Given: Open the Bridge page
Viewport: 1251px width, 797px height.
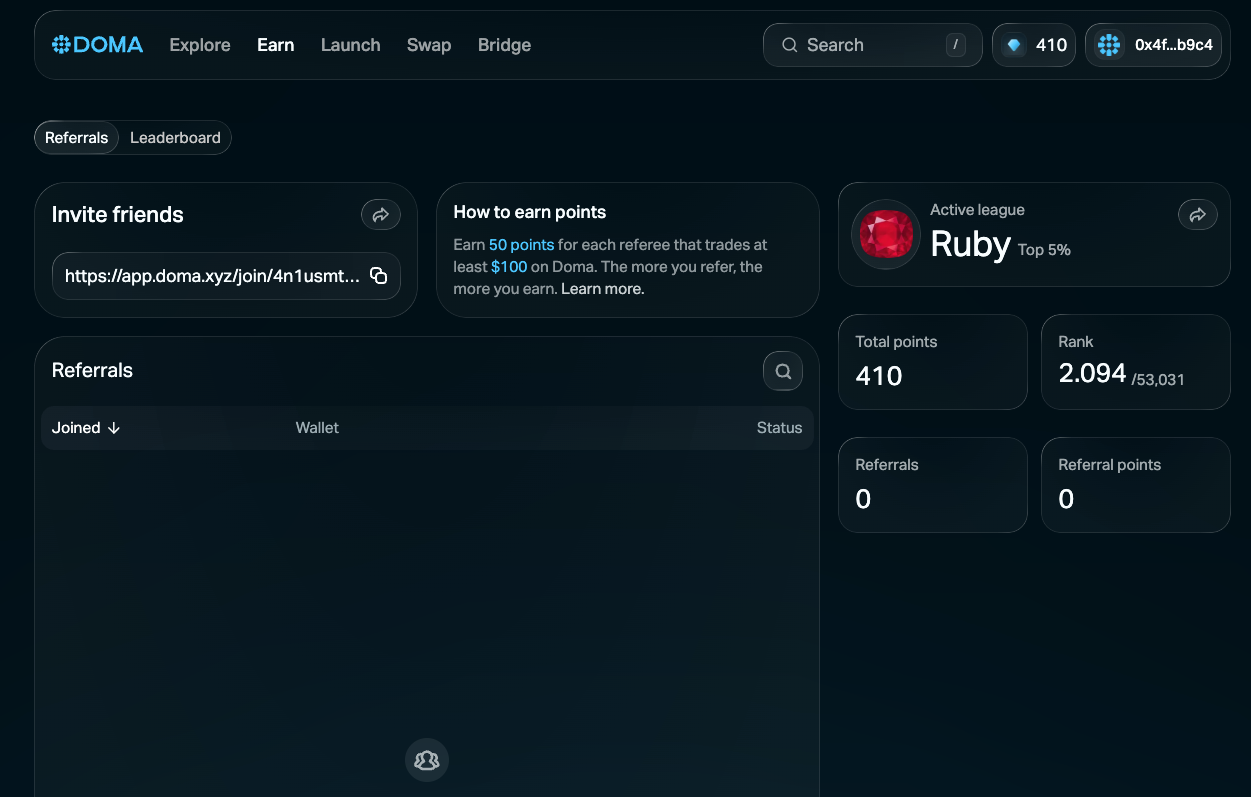Looking at the screenshot, I should [x=504, y=45].
